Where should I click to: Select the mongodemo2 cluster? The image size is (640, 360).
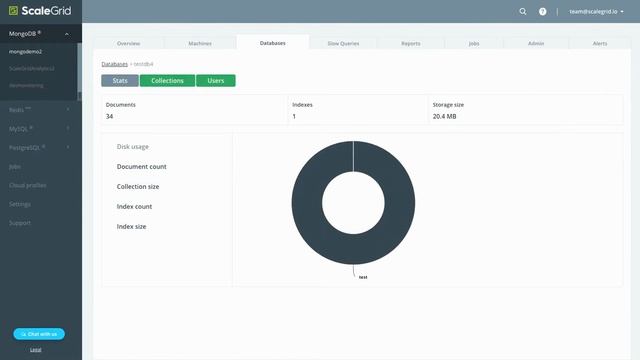25,52
